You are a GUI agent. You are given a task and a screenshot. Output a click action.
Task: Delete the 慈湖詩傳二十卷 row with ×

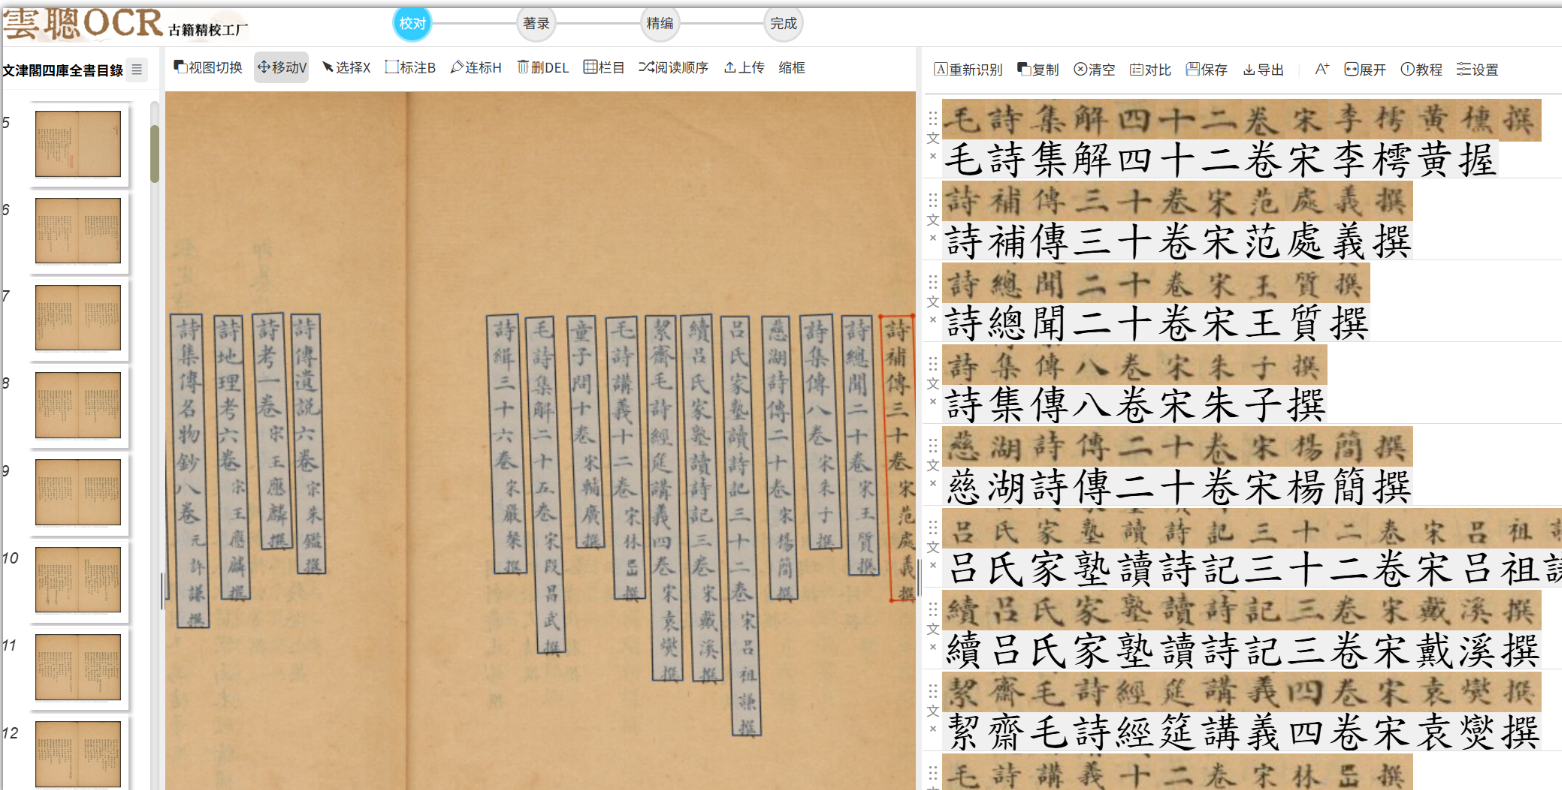coord(932,483)
